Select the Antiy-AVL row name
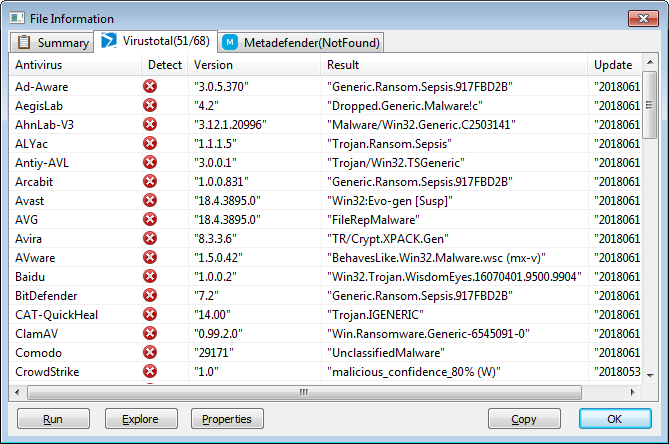 coord(42,163)
